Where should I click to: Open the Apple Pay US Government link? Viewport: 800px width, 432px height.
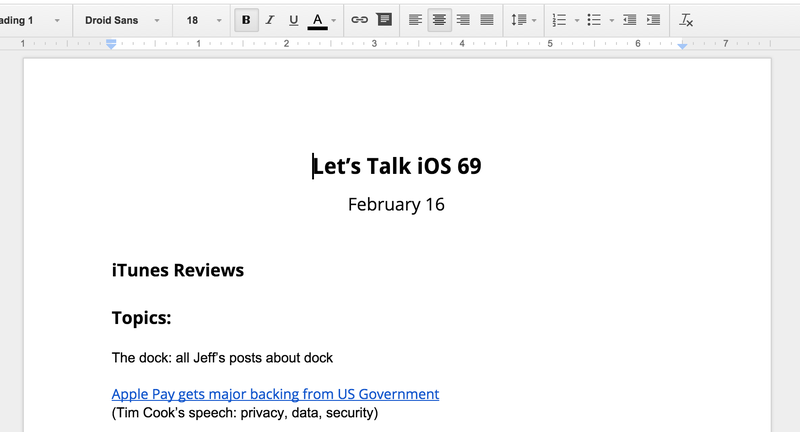tap(275, 394)
